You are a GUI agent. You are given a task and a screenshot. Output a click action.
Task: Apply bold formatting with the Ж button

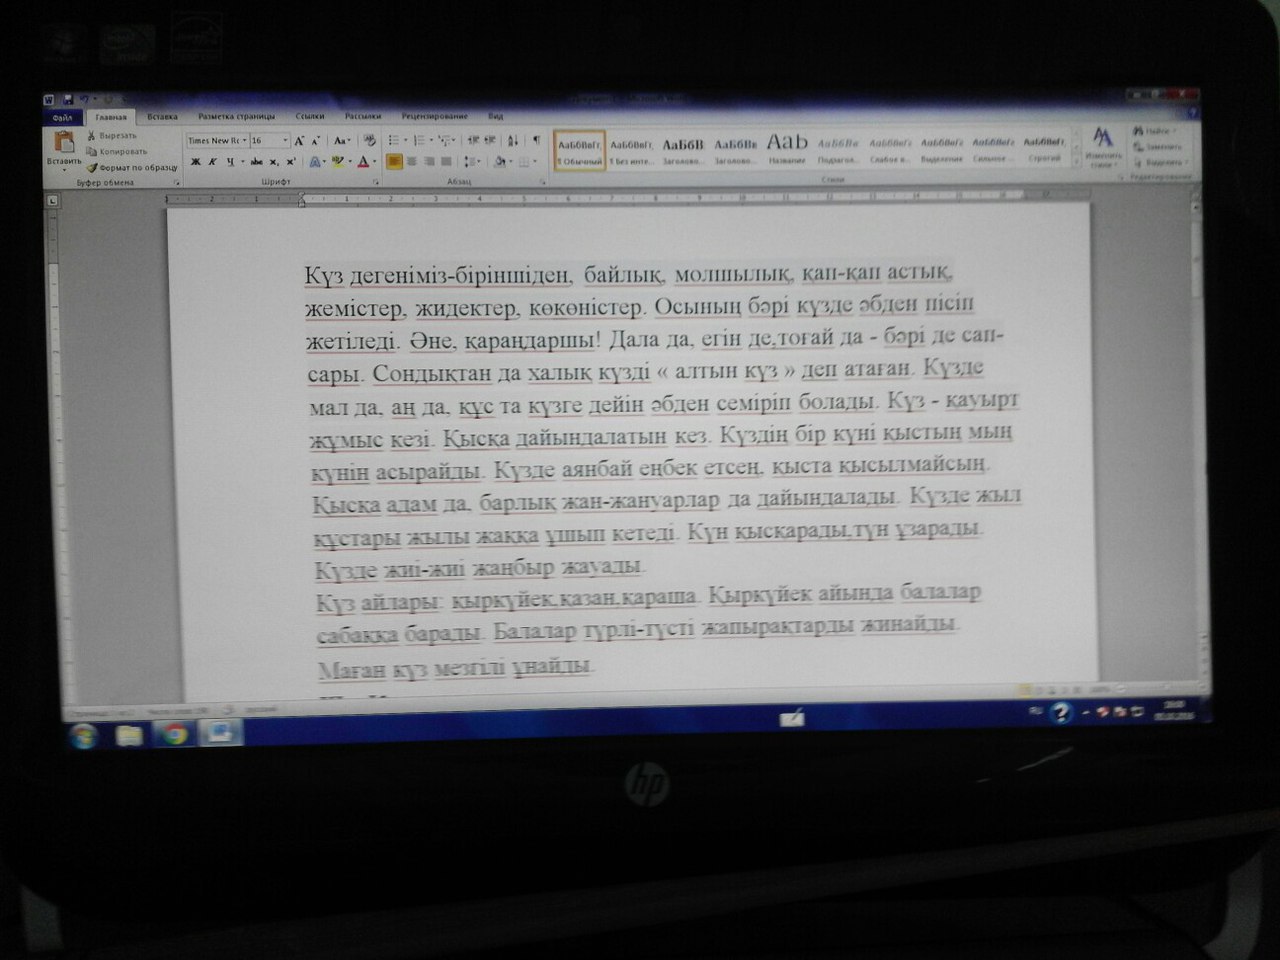point(196,161)
